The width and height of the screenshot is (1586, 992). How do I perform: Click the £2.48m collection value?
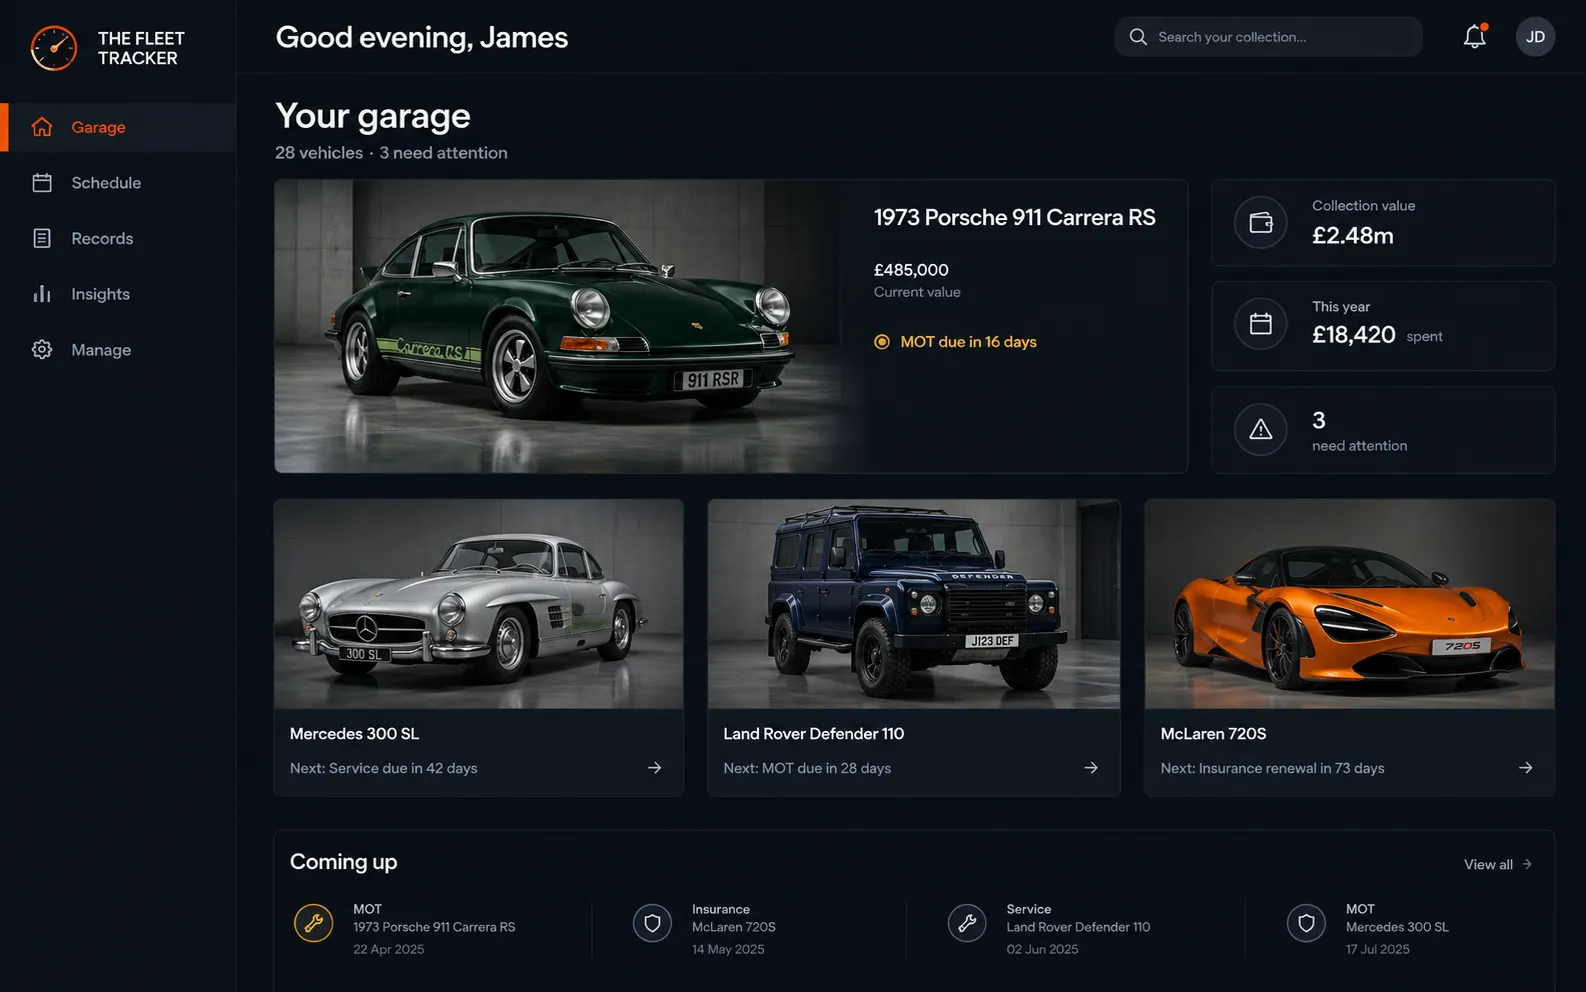[x=1352, y=236]
